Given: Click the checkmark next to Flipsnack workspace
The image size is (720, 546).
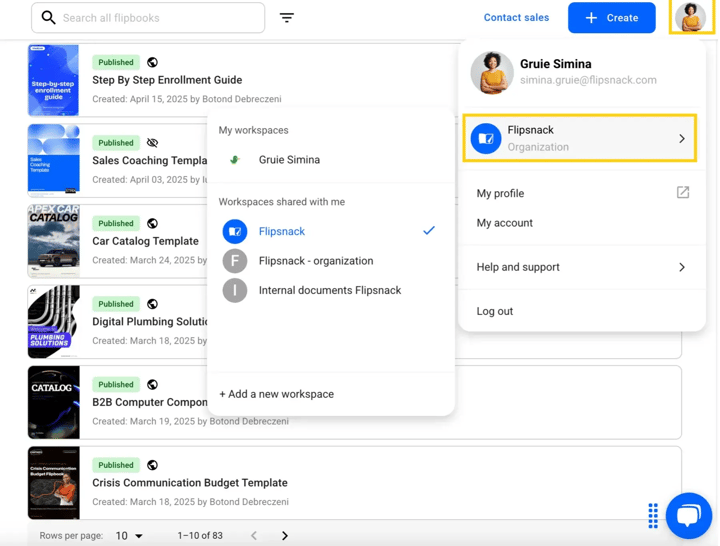Looking at the screenshot, I should click(429, 231).
